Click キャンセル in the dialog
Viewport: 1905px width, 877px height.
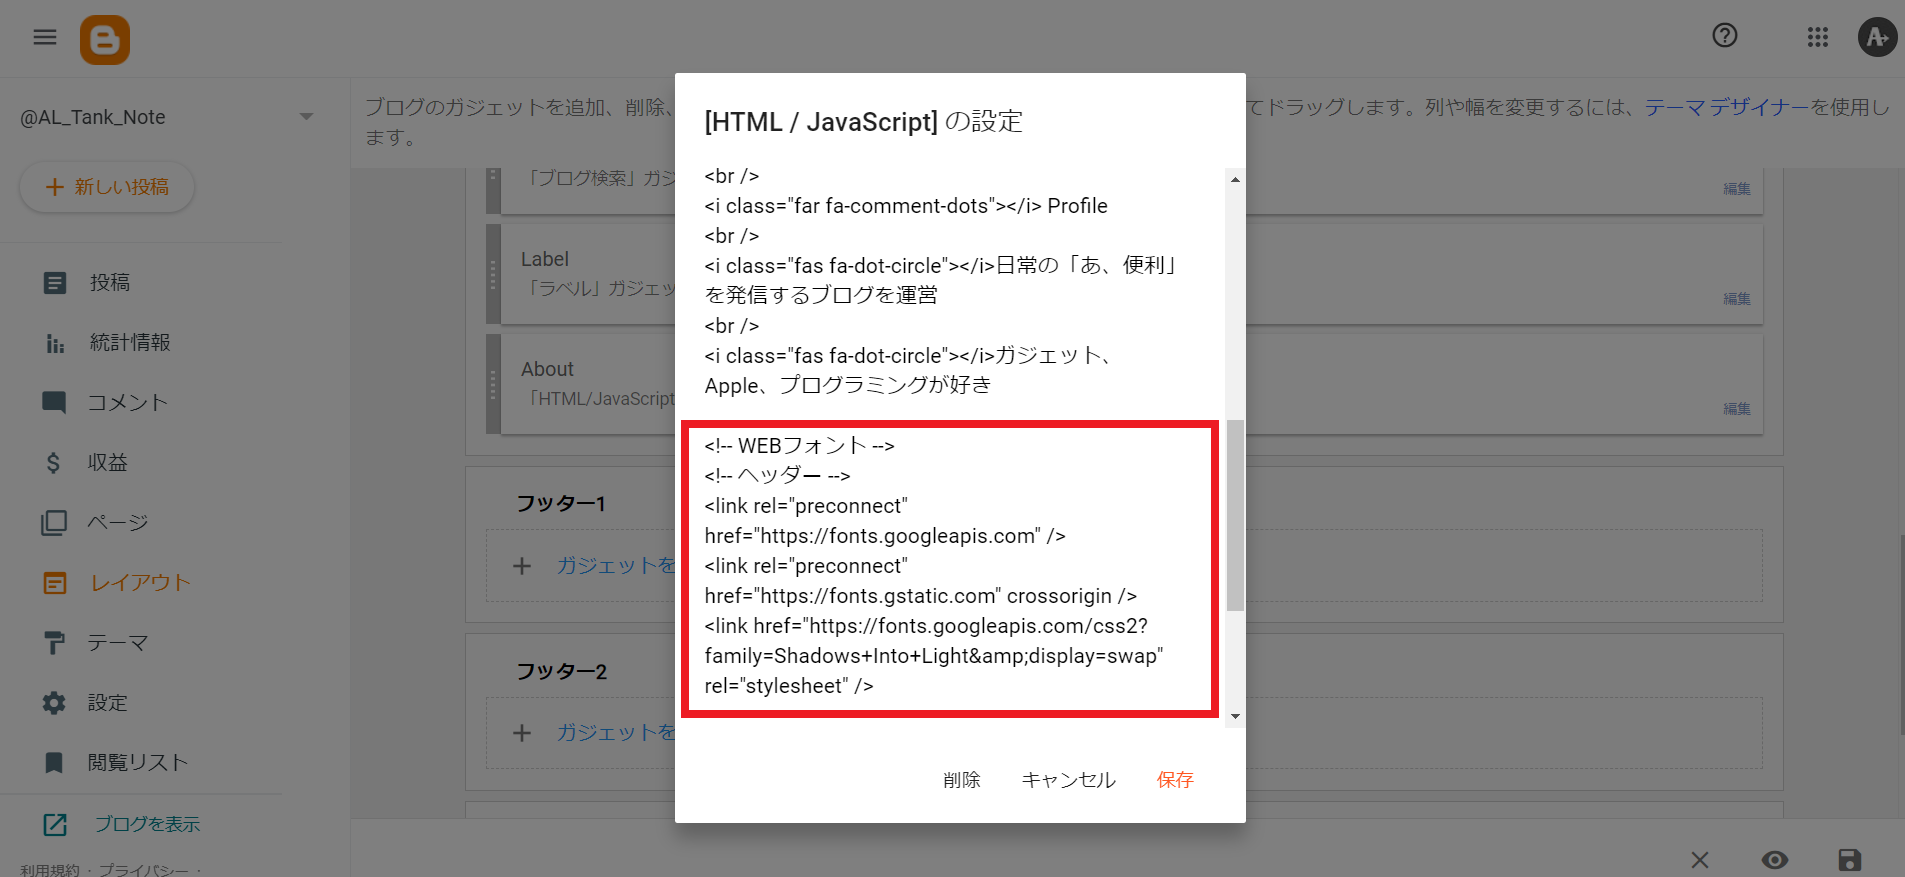[1068, 780]
